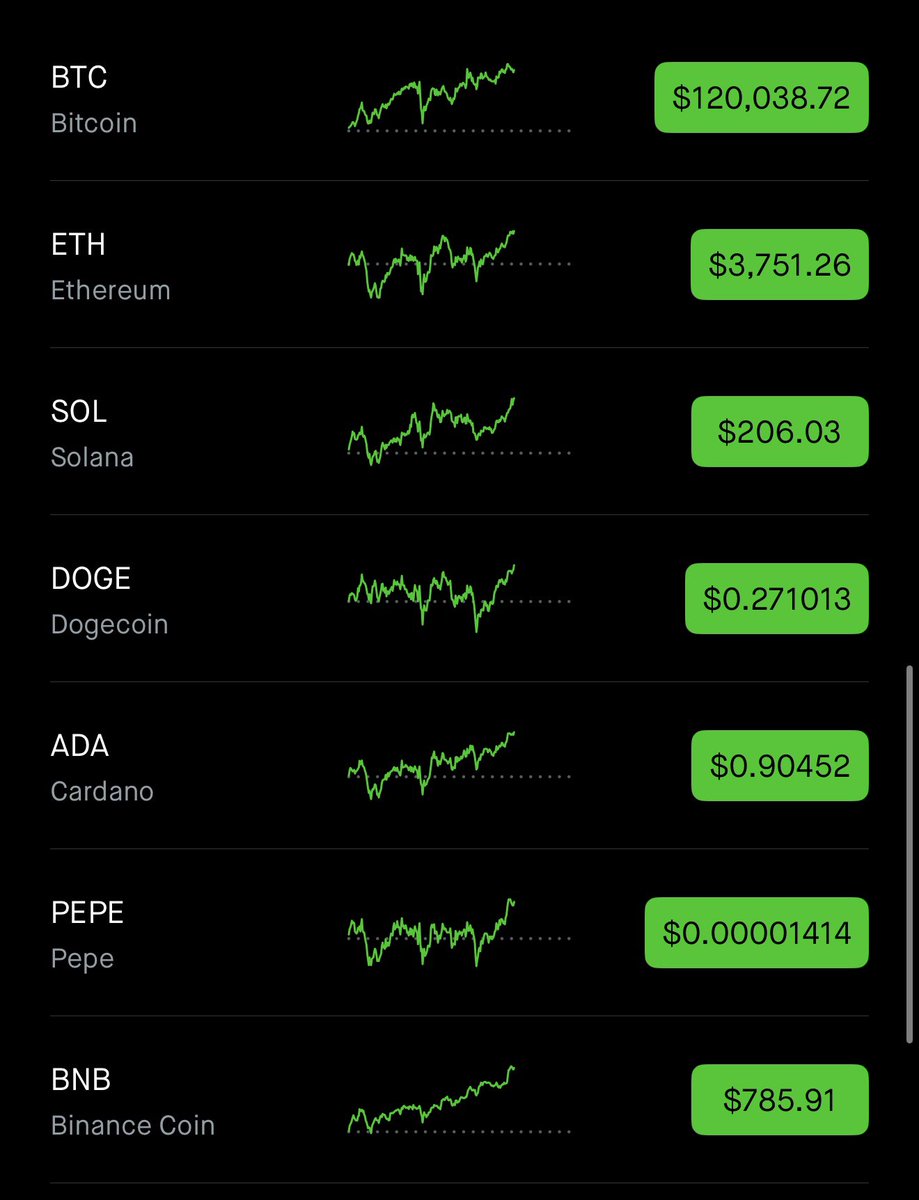This screenshot has width=919, height=1200.
Task: Tap the BNB price badge $785.91
Action: pyautogui.click(x=780, y=1100)
